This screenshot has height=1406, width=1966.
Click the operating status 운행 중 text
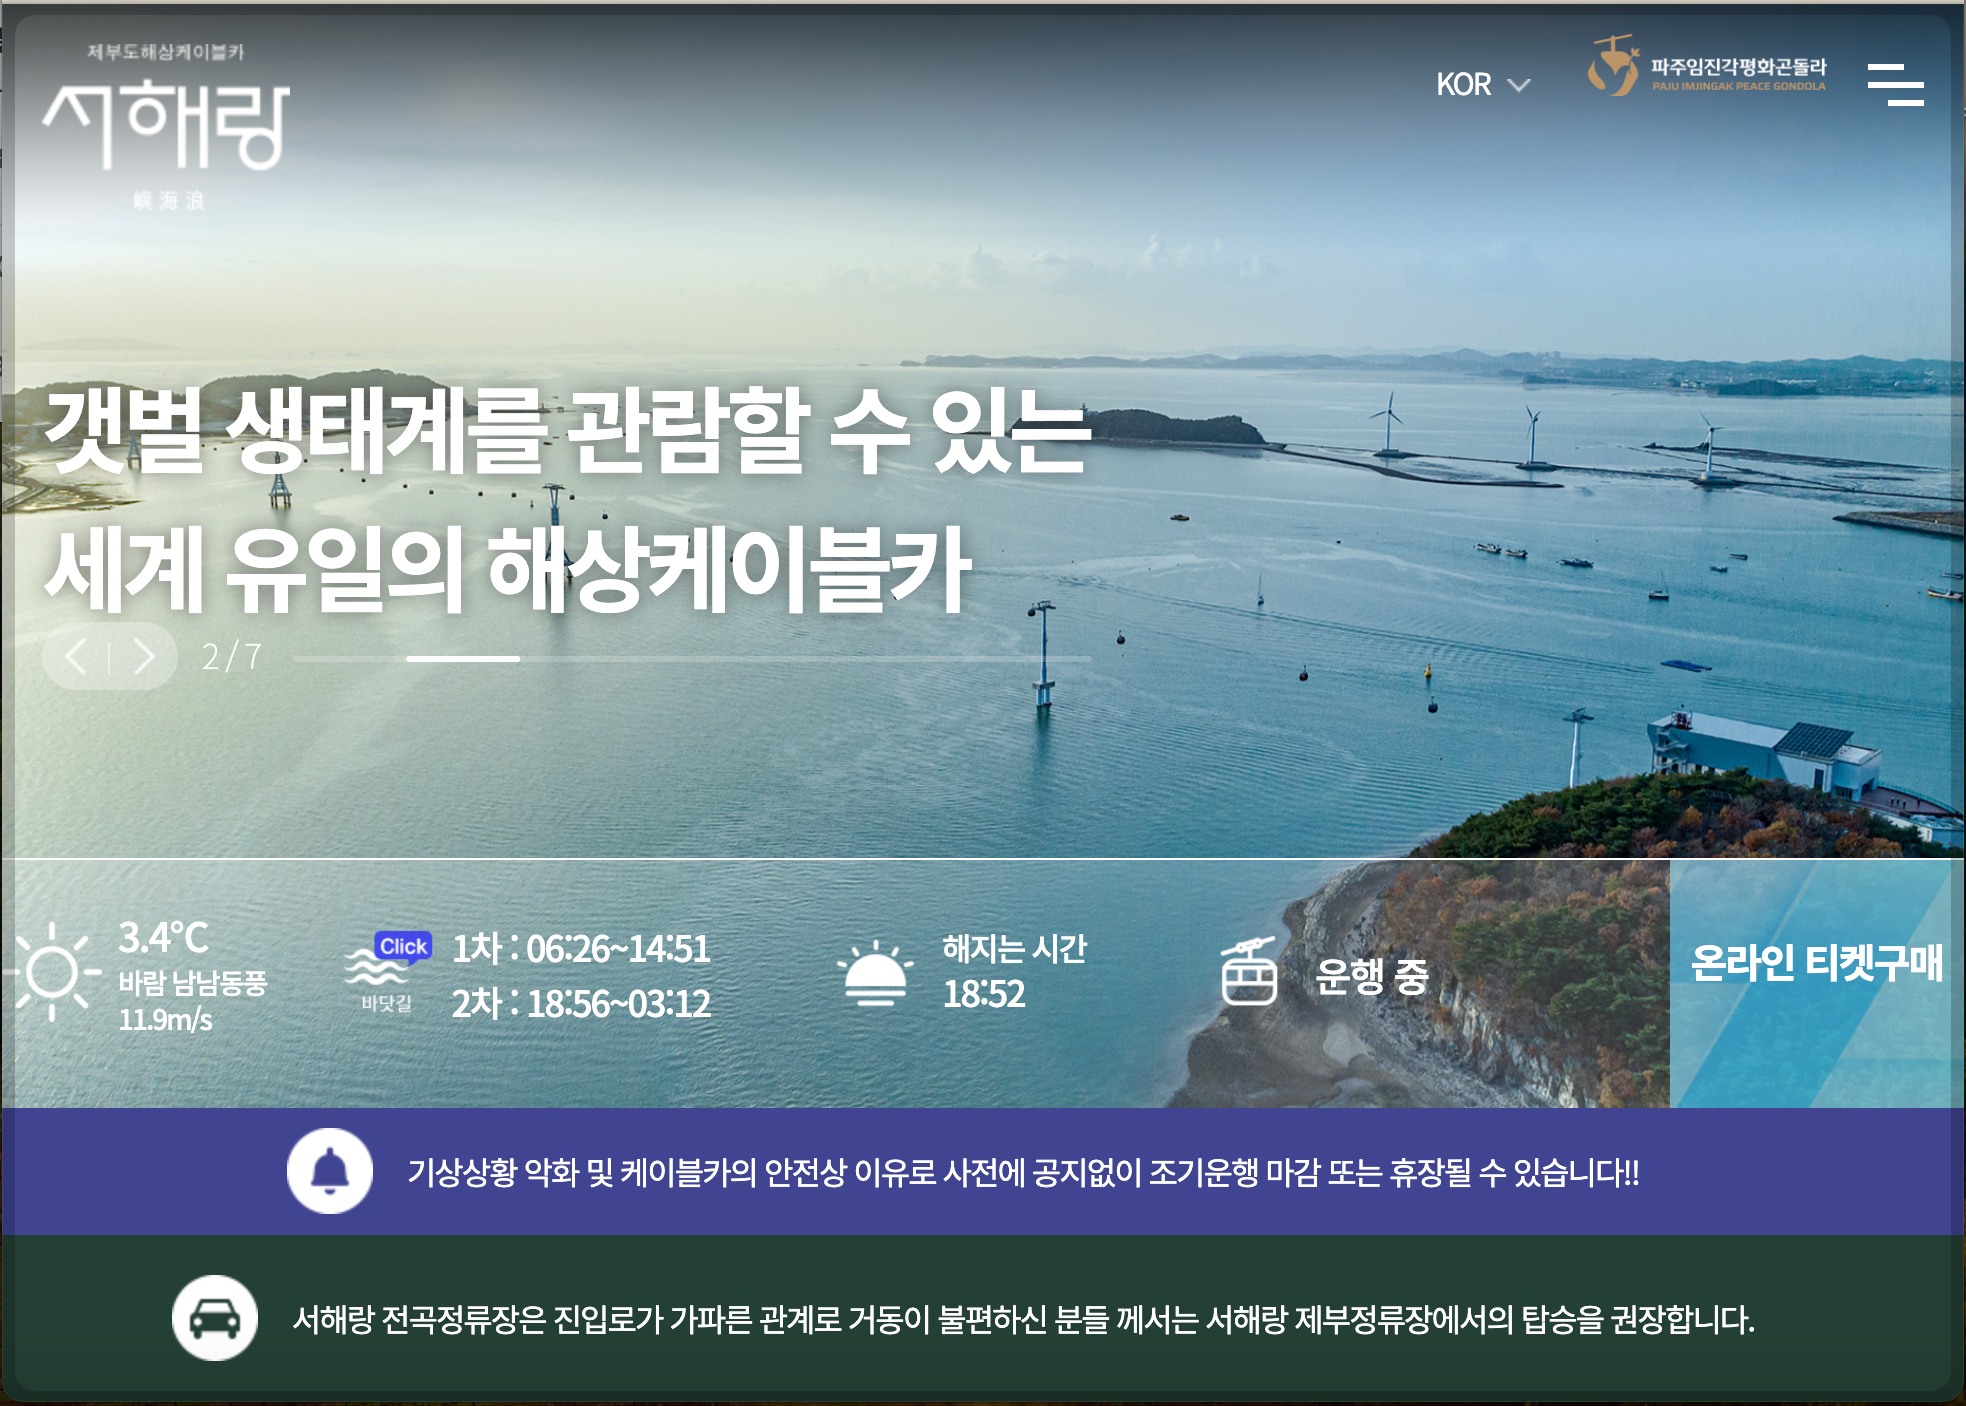(1371, 976)
